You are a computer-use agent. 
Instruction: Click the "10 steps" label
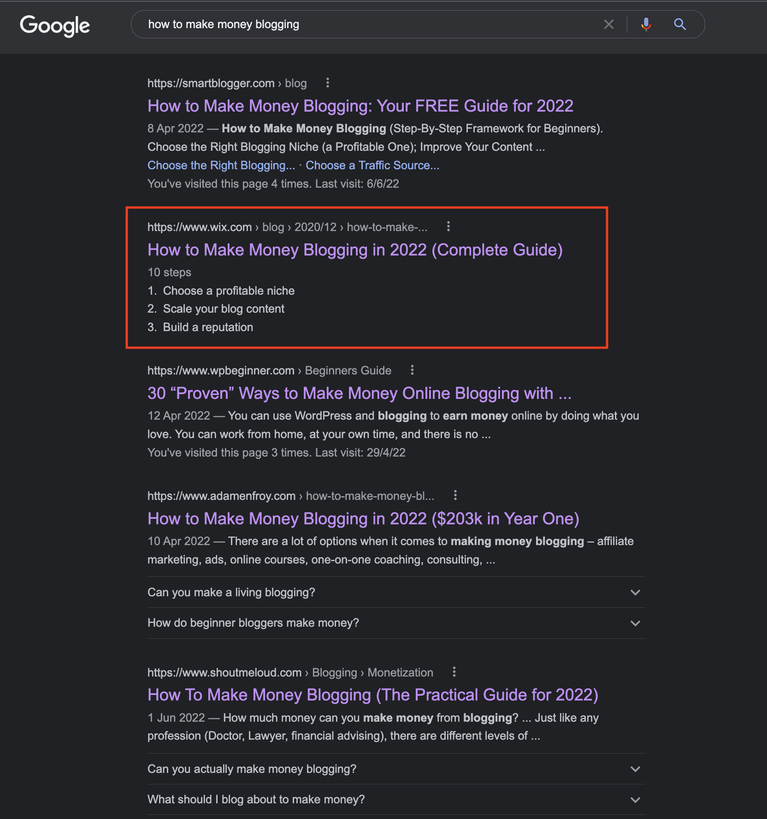click(x=169, y=273)
